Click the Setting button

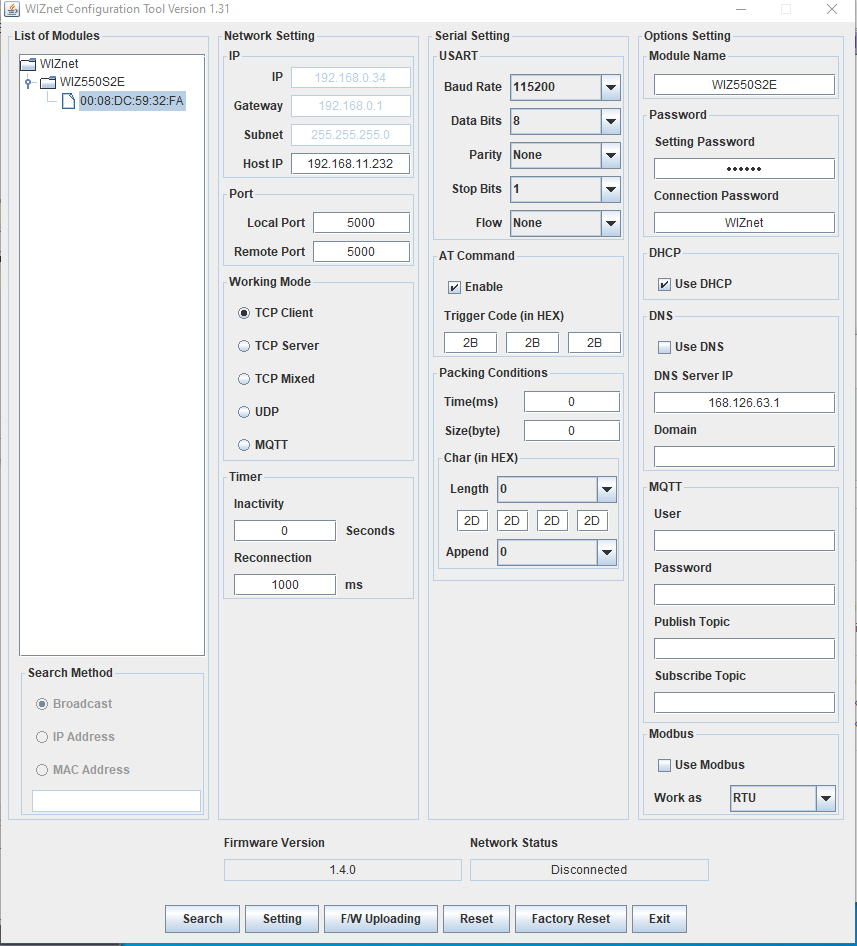[x=282, y=919]
